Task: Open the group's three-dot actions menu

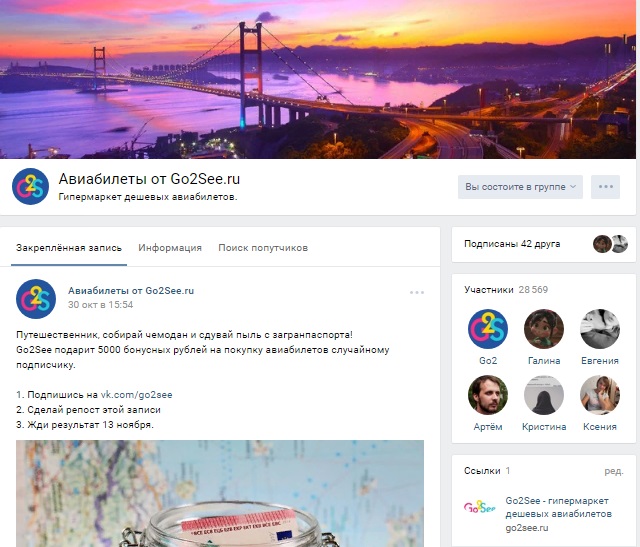Action: pyautogui.click(x=605, y=187)
